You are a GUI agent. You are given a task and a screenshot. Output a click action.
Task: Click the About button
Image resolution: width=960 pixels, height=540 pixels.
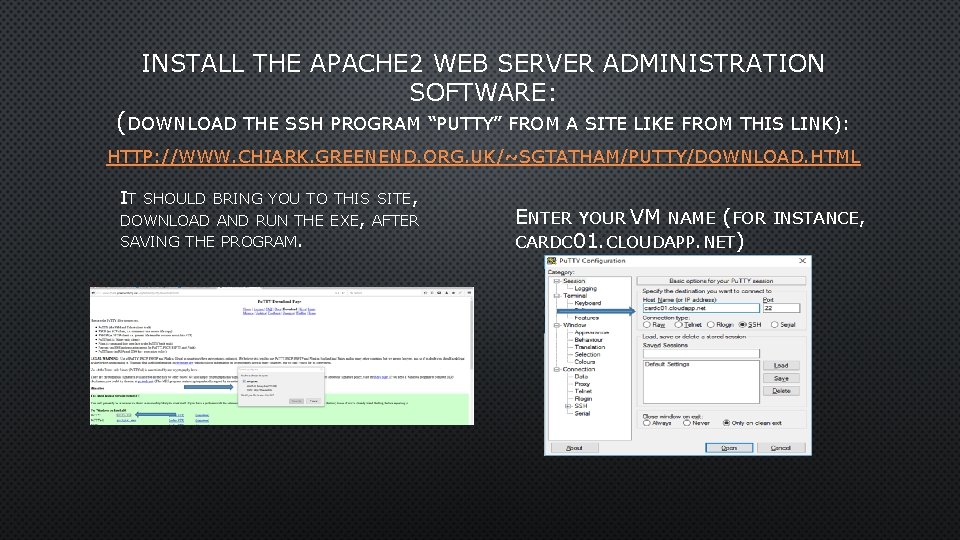click(575, 448)
